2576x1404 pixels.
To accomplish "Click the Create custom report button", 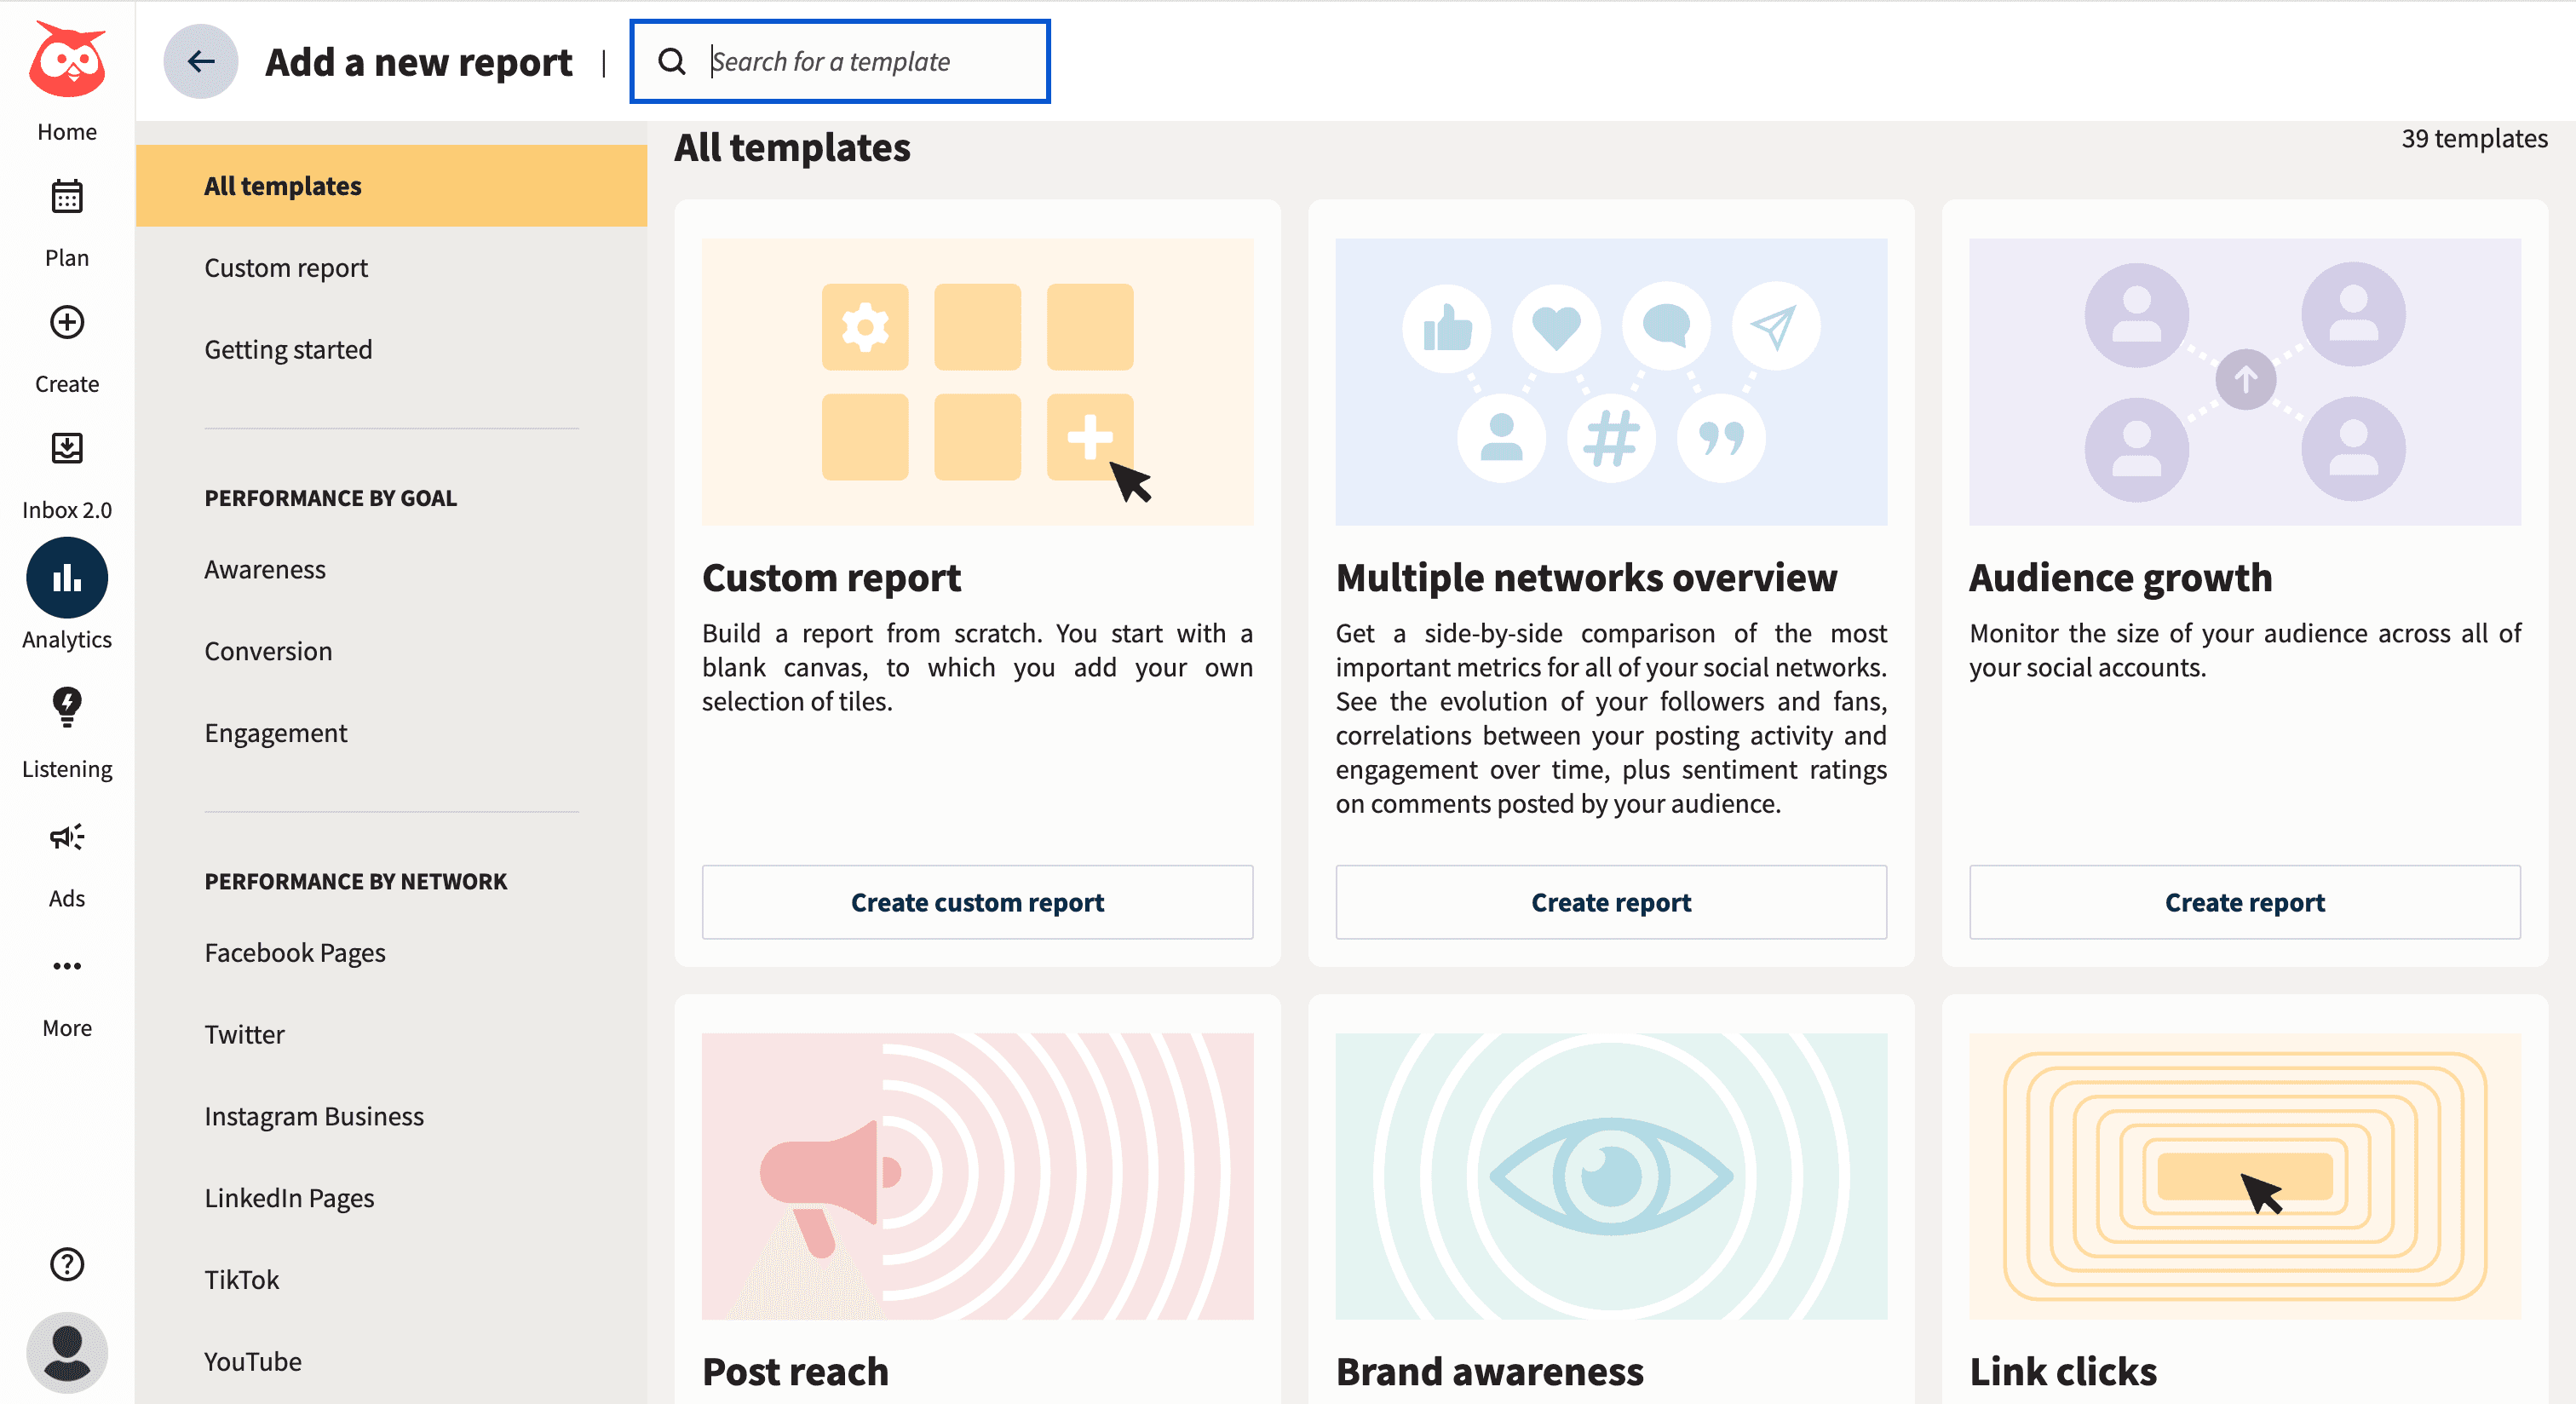I will 977,902.
